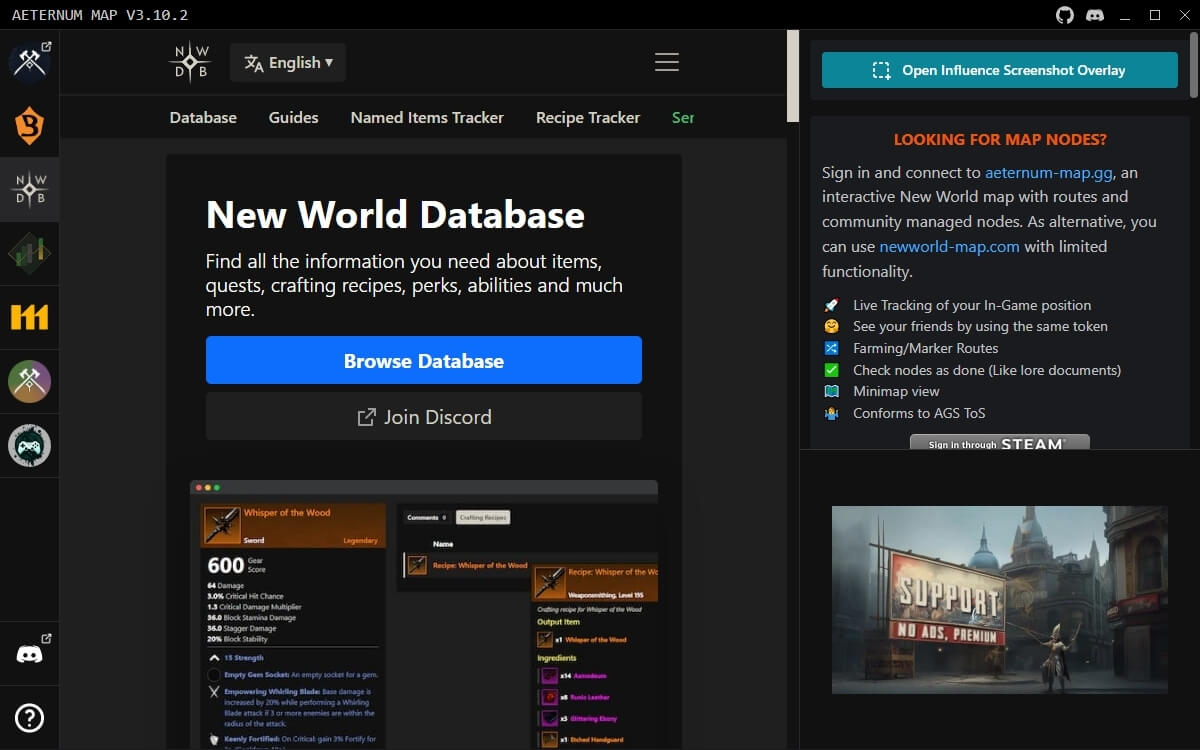
Task: Select the multicolor circle crossed-axes sidebar icon
Action: [30, 382]
